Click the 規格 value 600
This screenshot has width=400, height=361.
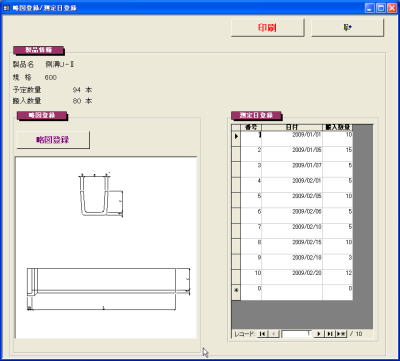tap(51, 77)
